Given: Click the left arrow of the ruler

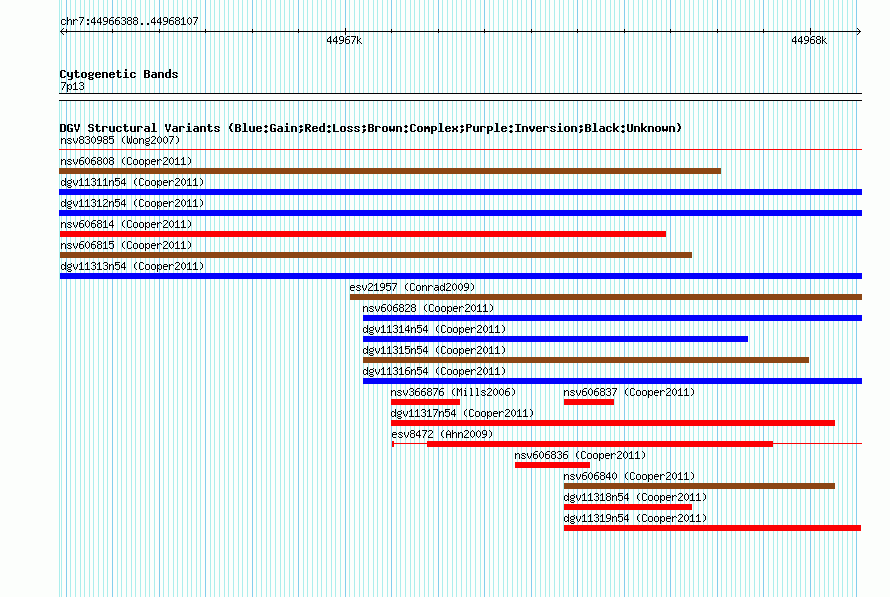Looking at the screenshot, I should pos(62,32).
